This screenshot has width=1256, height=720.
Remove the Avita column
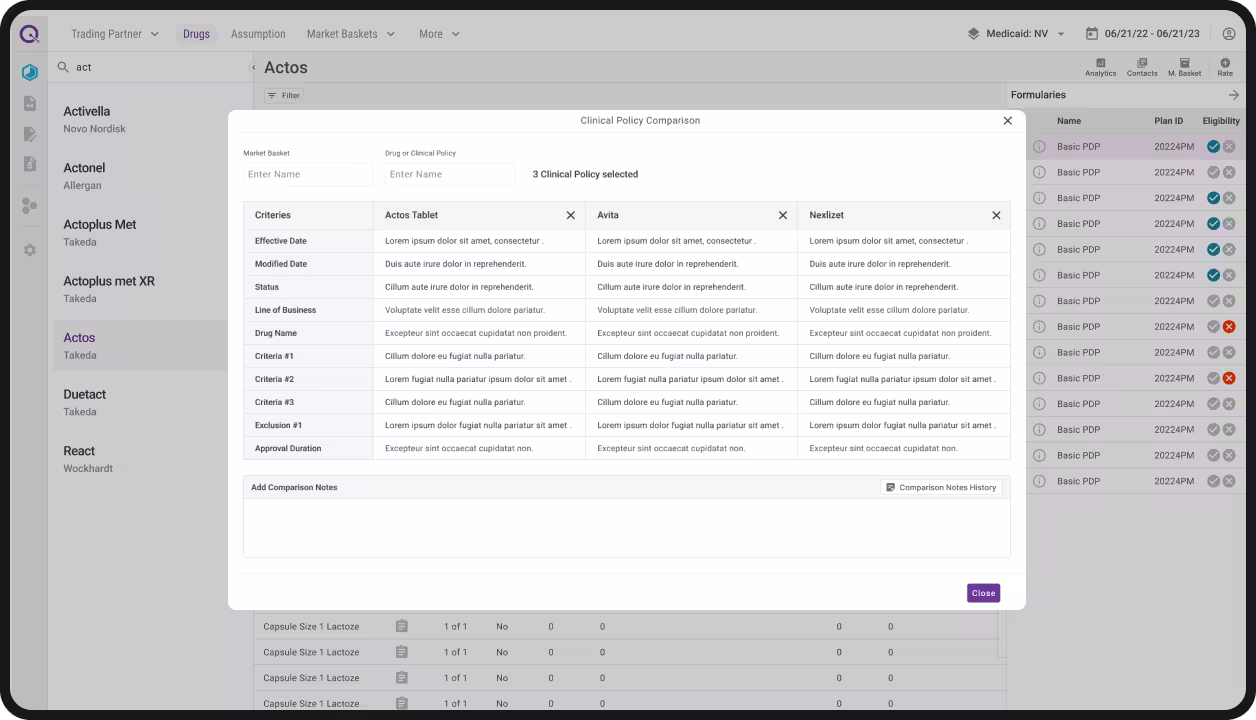pyautogui.click(x=782, y=215)
